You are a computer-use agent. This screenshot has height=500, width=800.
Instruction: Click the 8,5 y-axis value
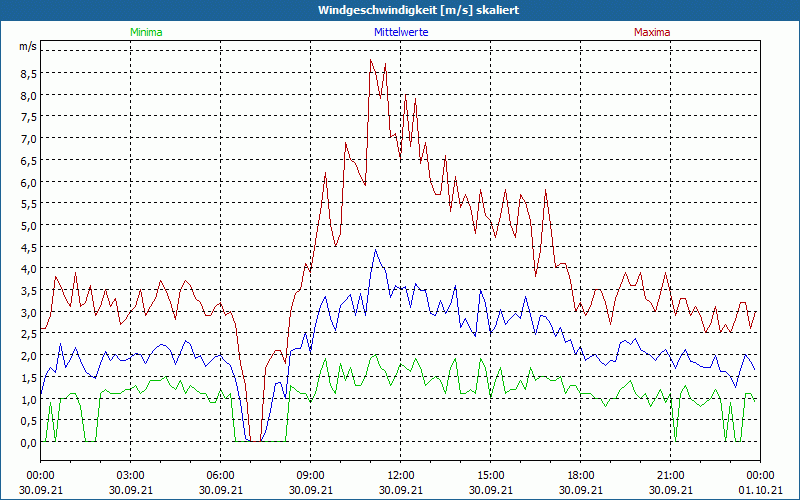pyautogui.click(x=28, y=74)
